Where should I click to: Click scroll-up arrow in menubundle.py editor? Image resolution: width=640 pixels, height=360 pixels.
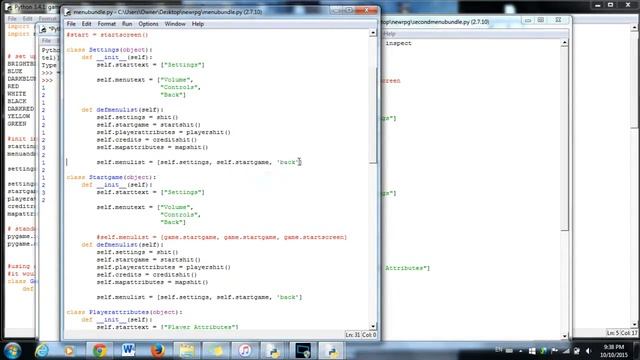click(x=373, y=33)
